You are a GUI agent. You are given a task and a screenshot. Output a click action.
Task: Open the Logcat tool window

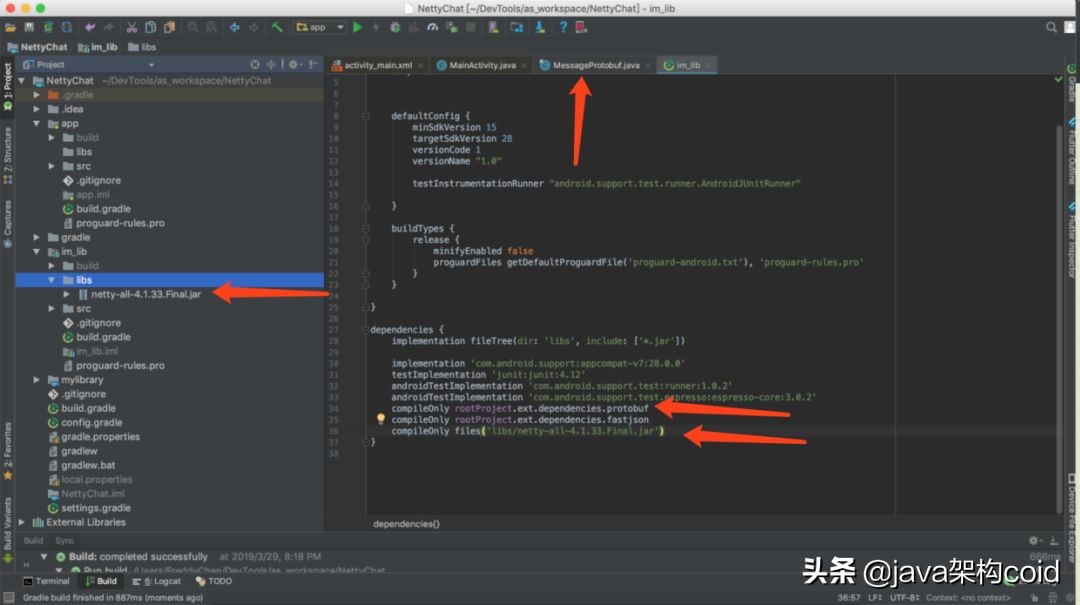(x=156, y=581)
